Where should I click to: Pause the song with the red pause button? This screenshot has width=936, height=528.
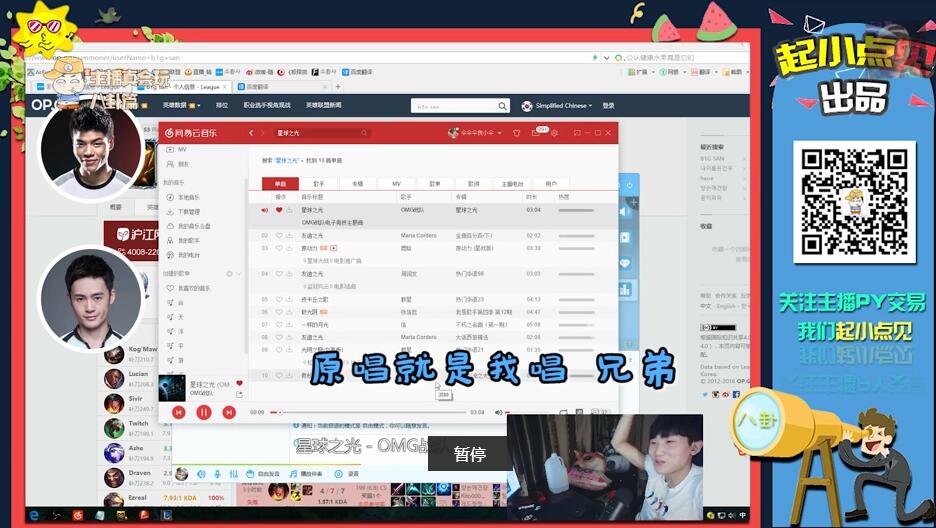pos(204,412)
